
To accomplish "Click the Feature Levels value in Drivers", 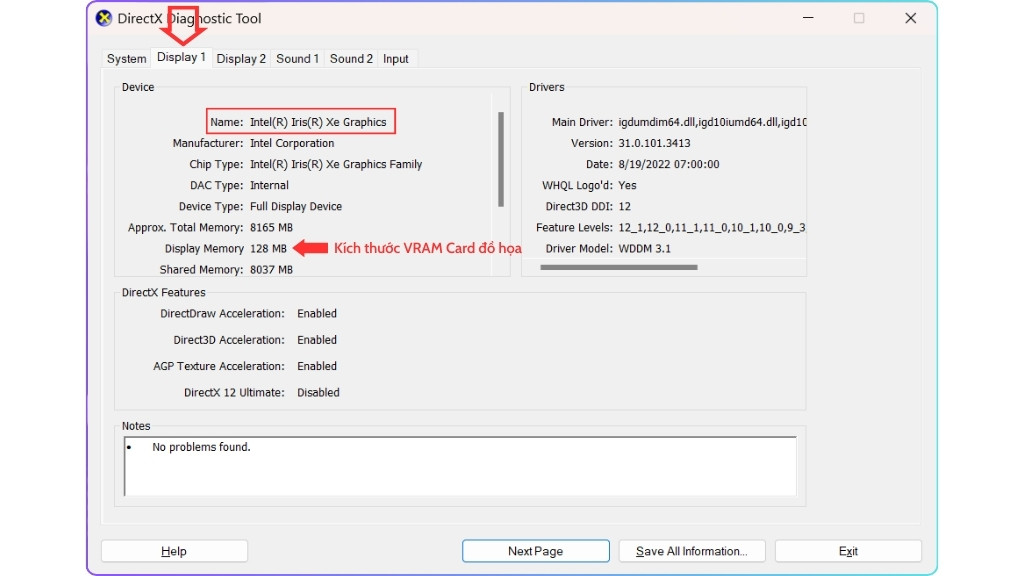I will [x=715, y=227].
